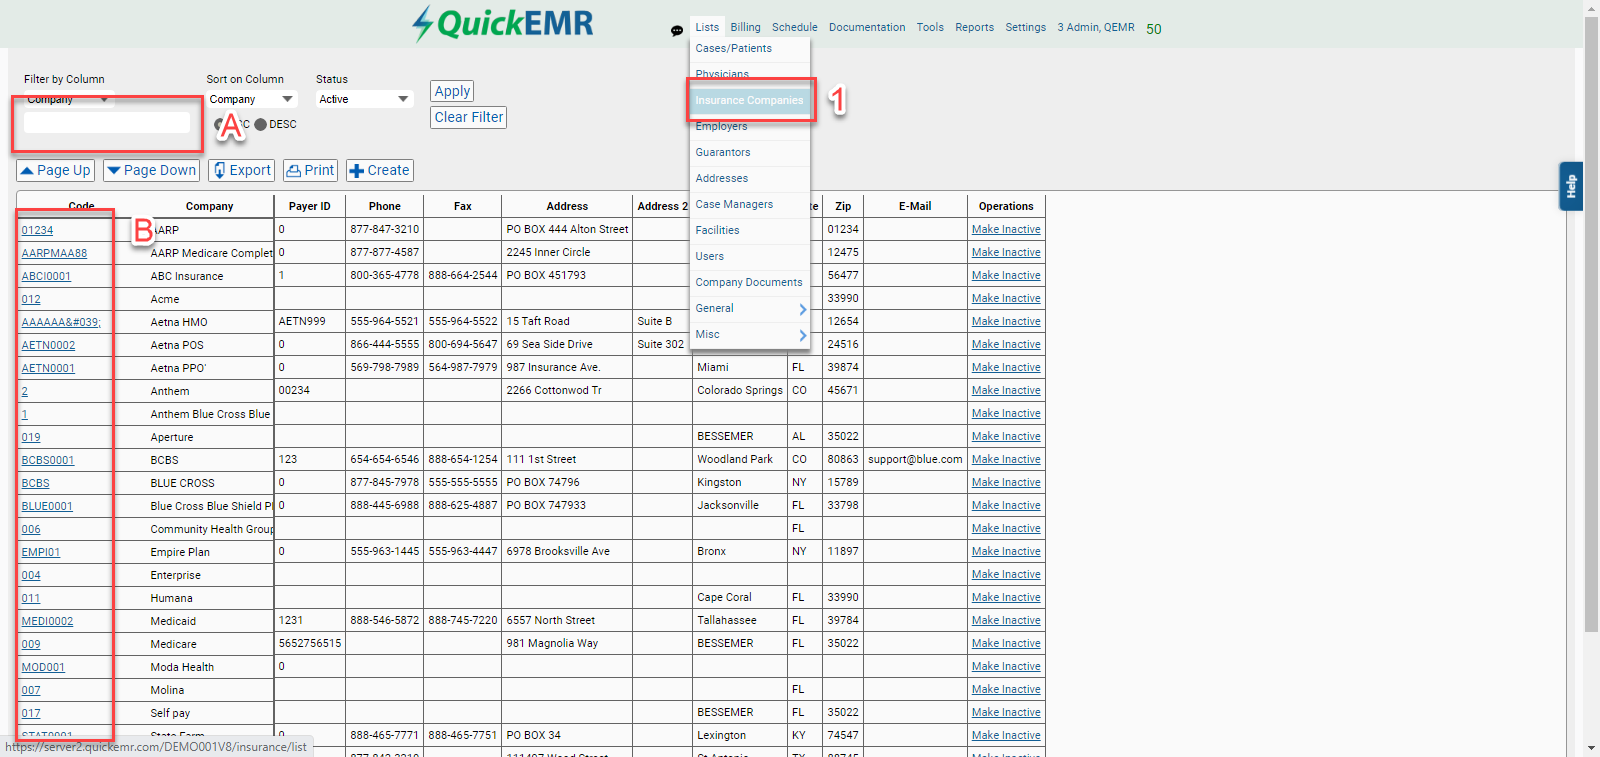Open Company Documents menu entry
Screen dimensions: 1600x757
[x=750, y=283]
